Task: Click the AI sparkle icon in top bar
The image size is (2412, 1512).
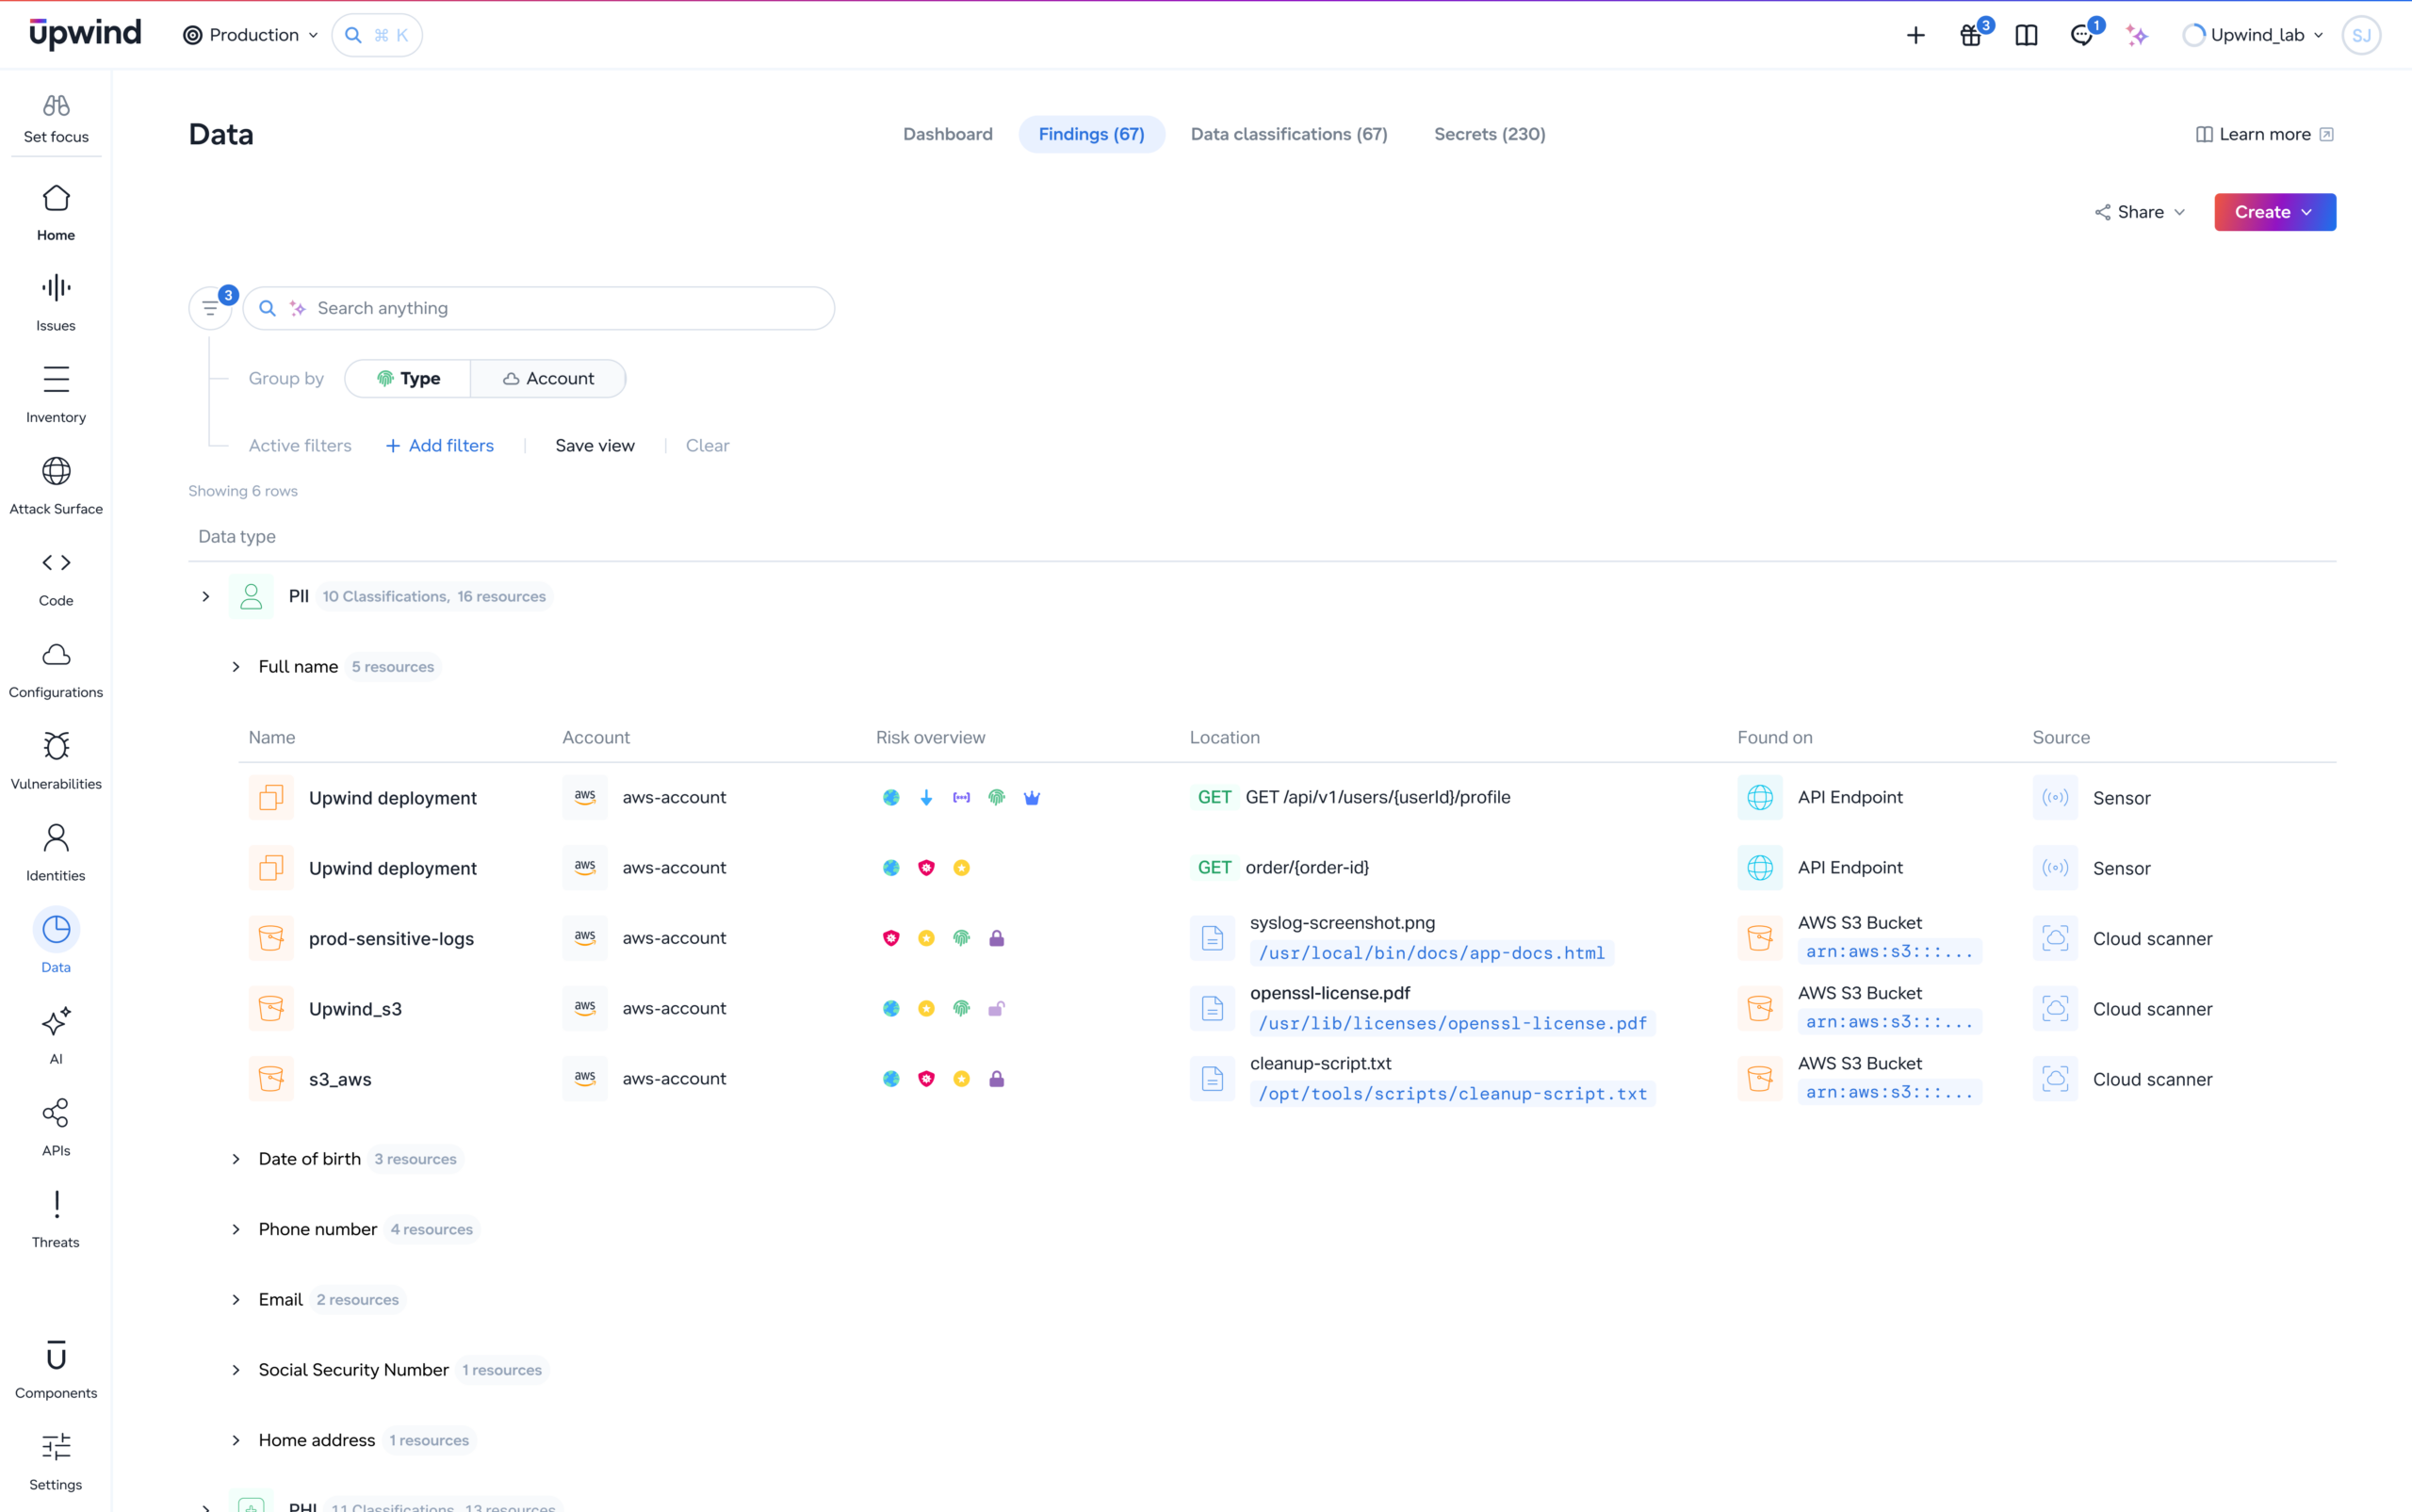Action: pos(2137,35)
